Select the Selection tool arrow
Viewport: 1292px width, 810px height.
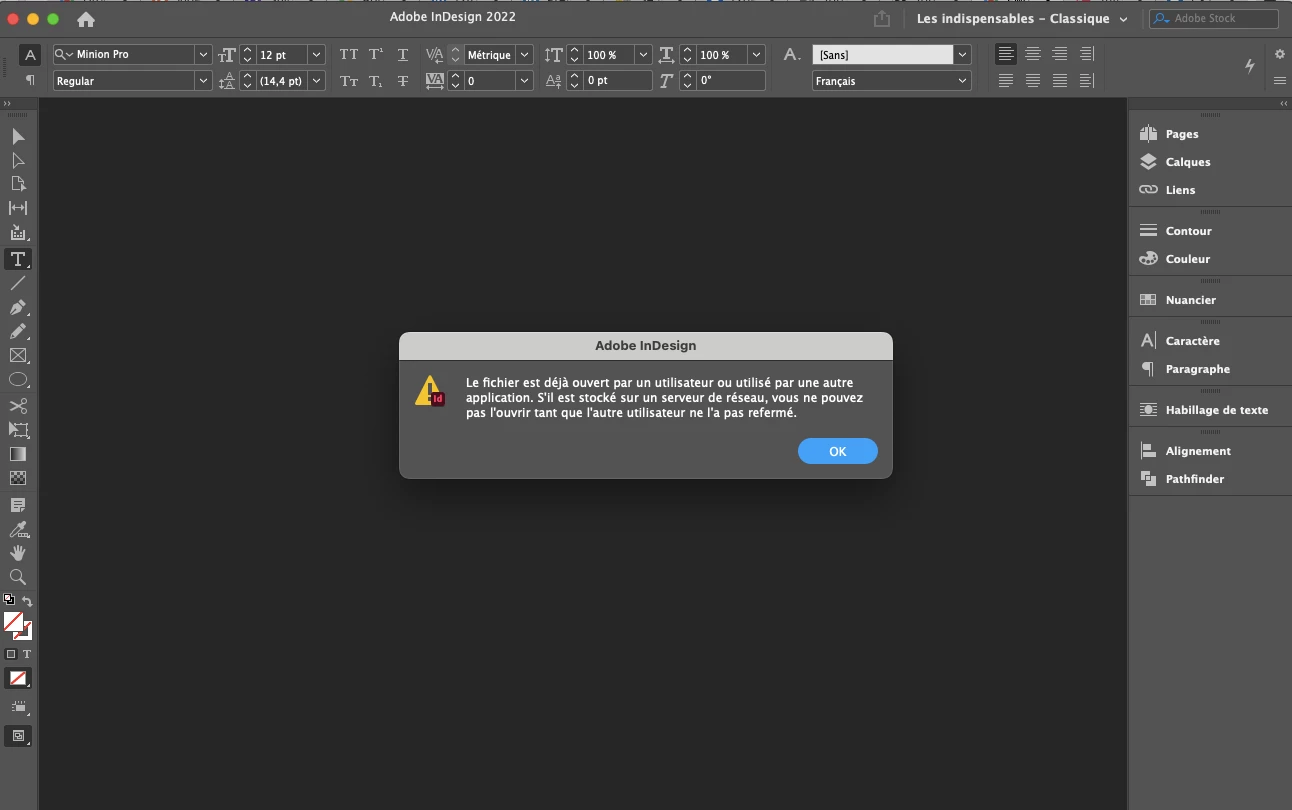coord(18,136)
